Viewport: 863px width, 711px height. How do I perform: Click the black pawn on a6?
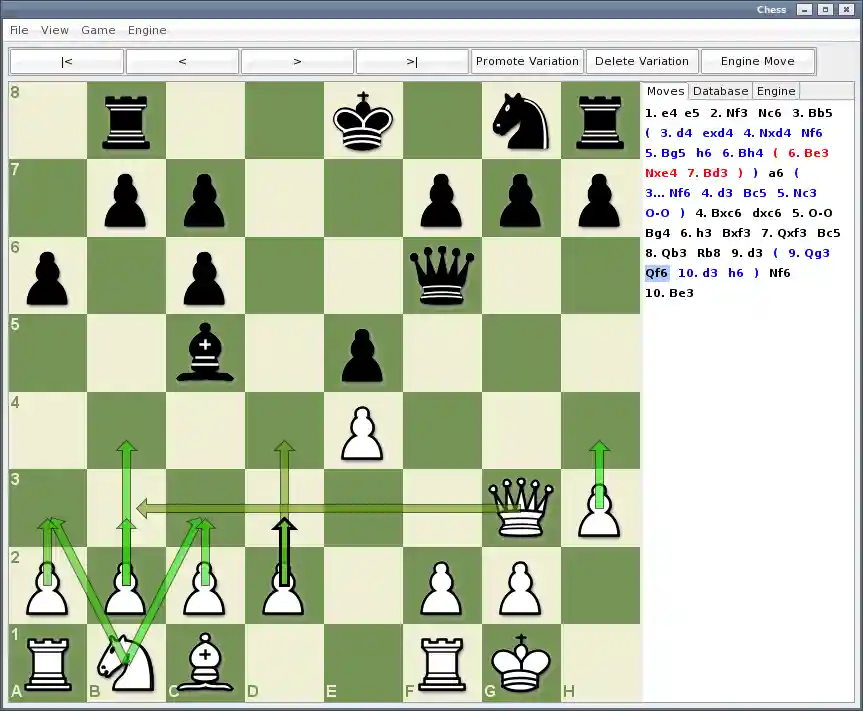(x=47, y=276)
